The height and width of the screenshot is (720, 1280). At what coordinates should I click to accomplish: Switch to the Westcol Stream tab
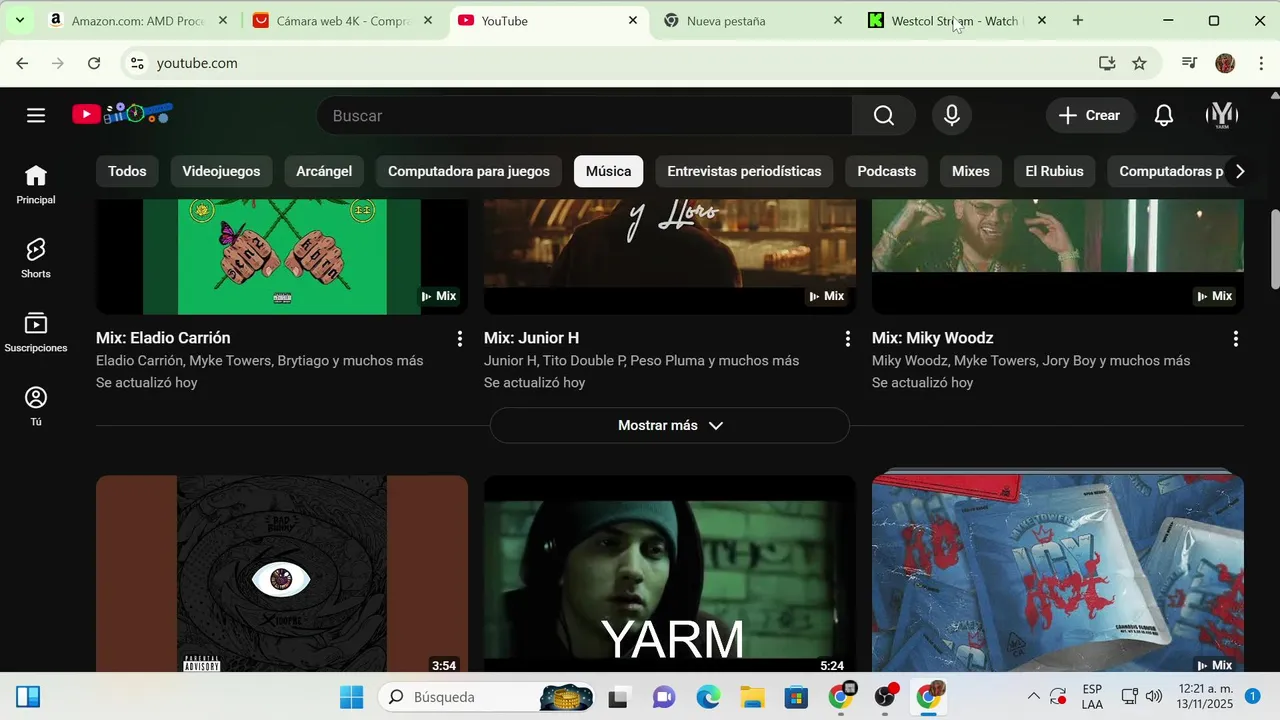955,20
